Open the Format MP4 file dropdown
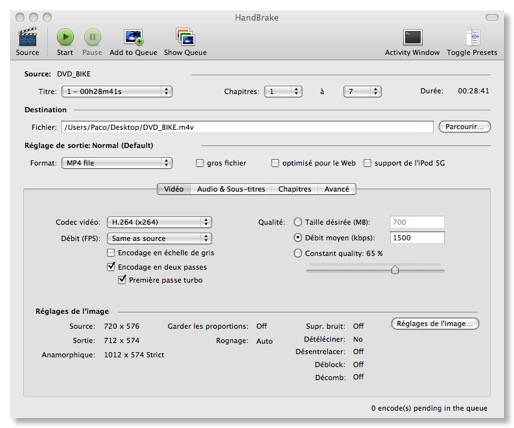The height and width of the screenshot is (428, 514). click(117, 163)
